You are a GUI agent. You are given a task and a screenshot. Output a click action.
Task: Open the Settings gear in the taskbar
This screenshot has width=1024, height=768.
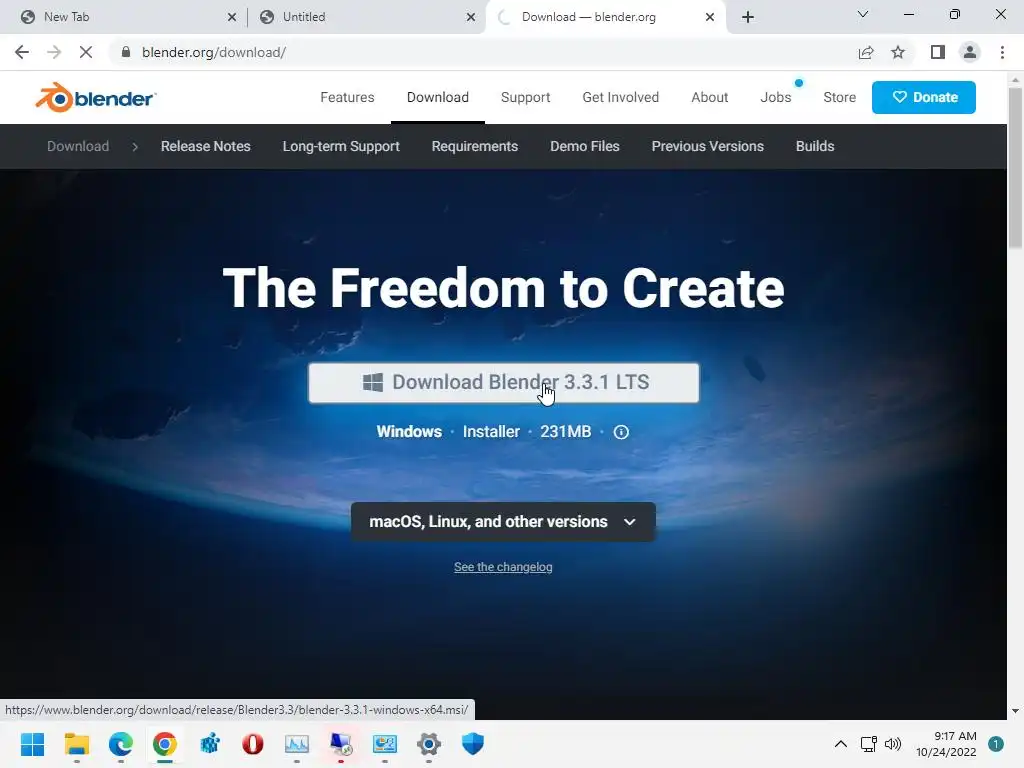[428, 744]
